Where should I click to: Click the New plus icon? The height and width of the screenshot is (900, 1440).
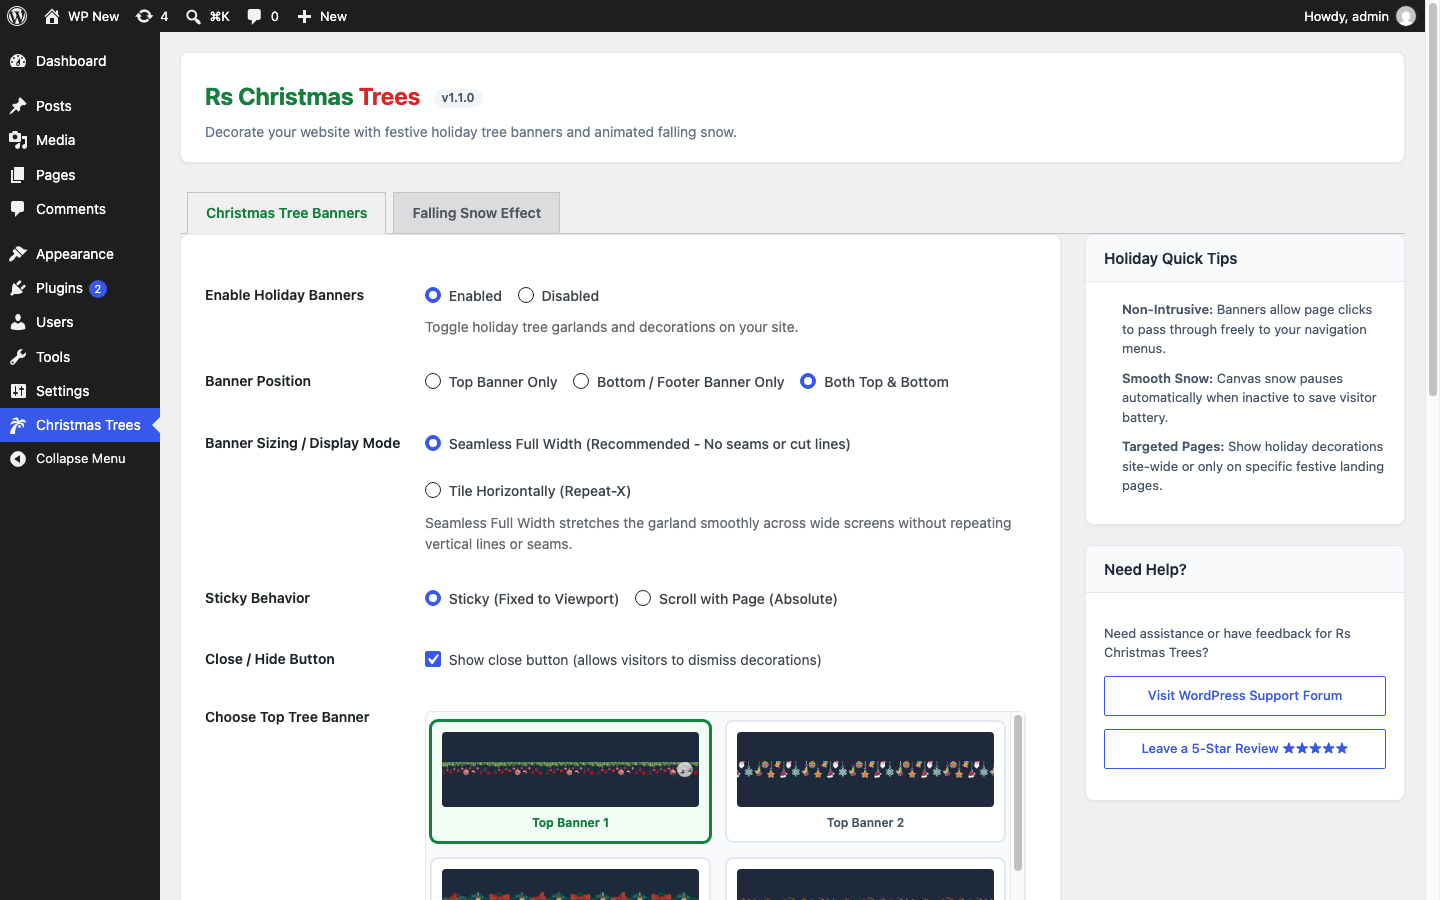(x=304, y=16)
